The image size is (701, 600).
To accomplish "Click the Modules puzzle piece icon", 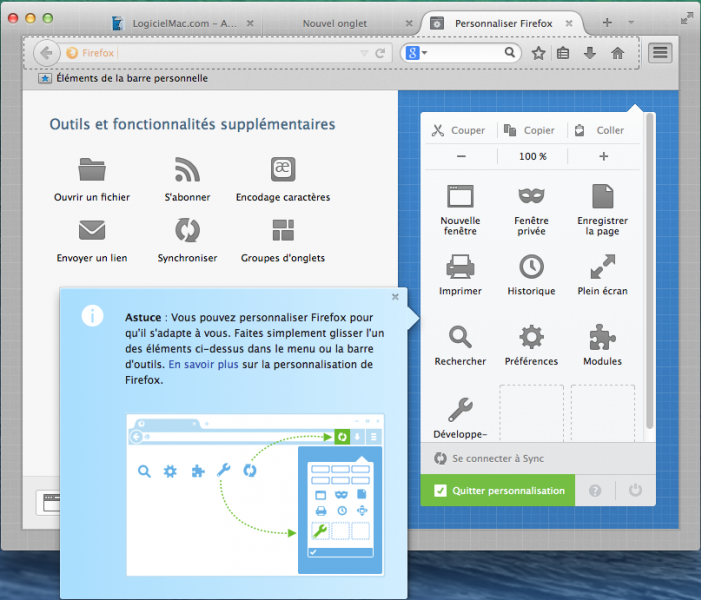I will [603, 337].
